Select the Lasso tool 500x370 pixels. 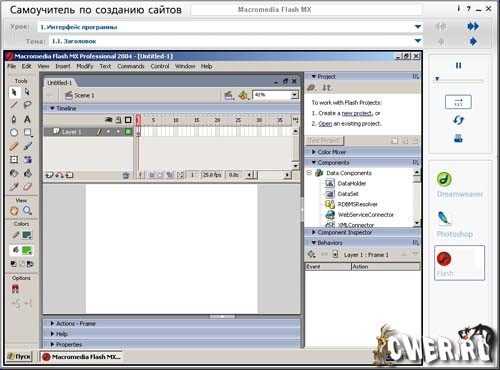(27, 105)
